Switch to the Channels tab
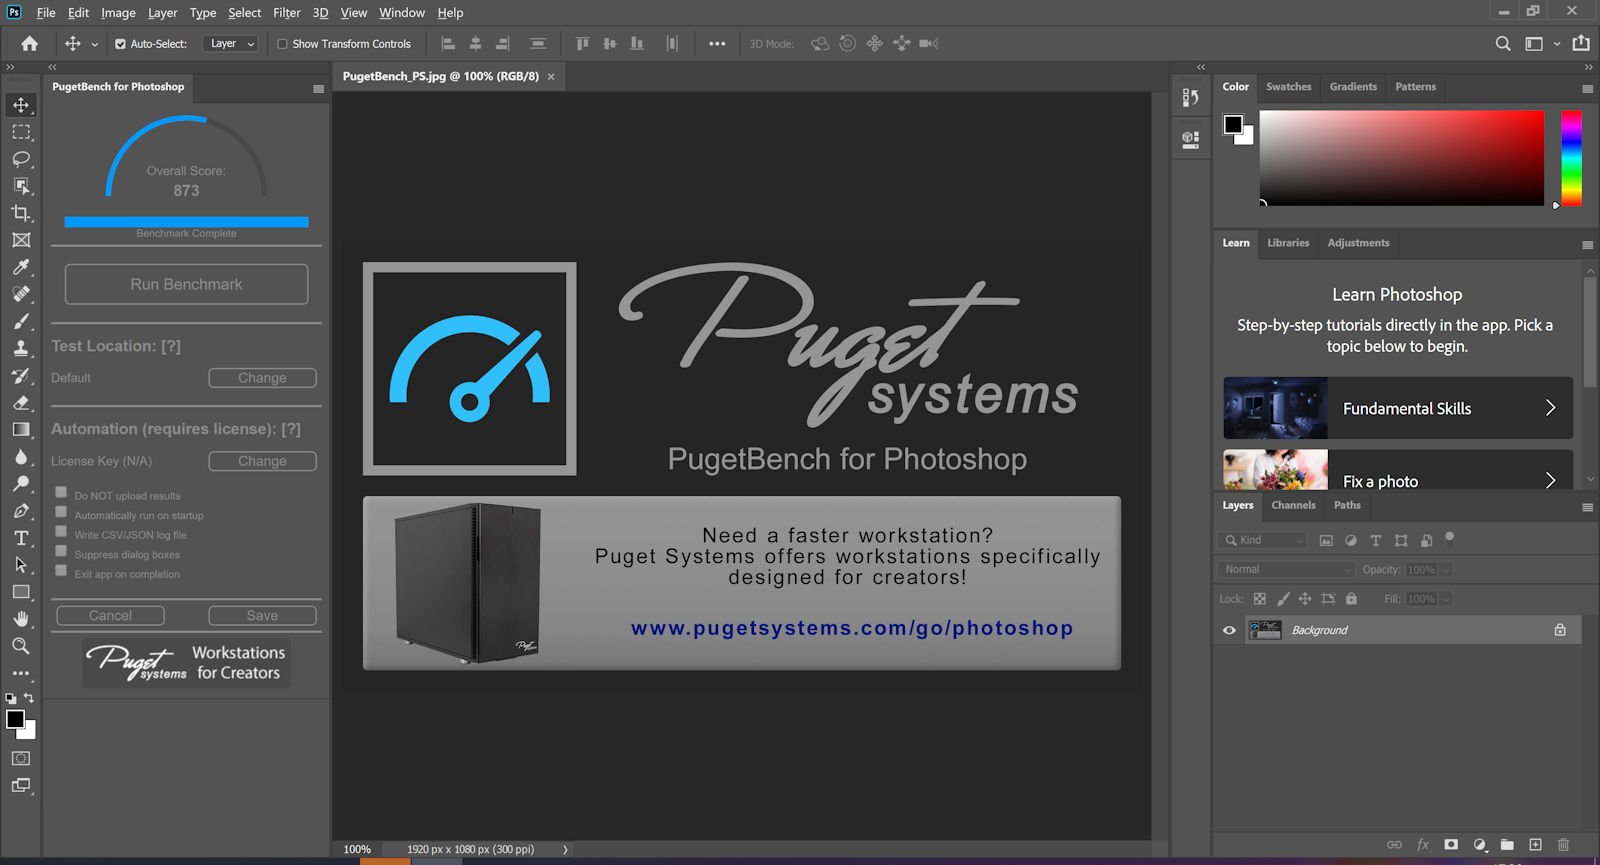Image resolution: width=1600 pixels, height=865 pixels. 1293,505
